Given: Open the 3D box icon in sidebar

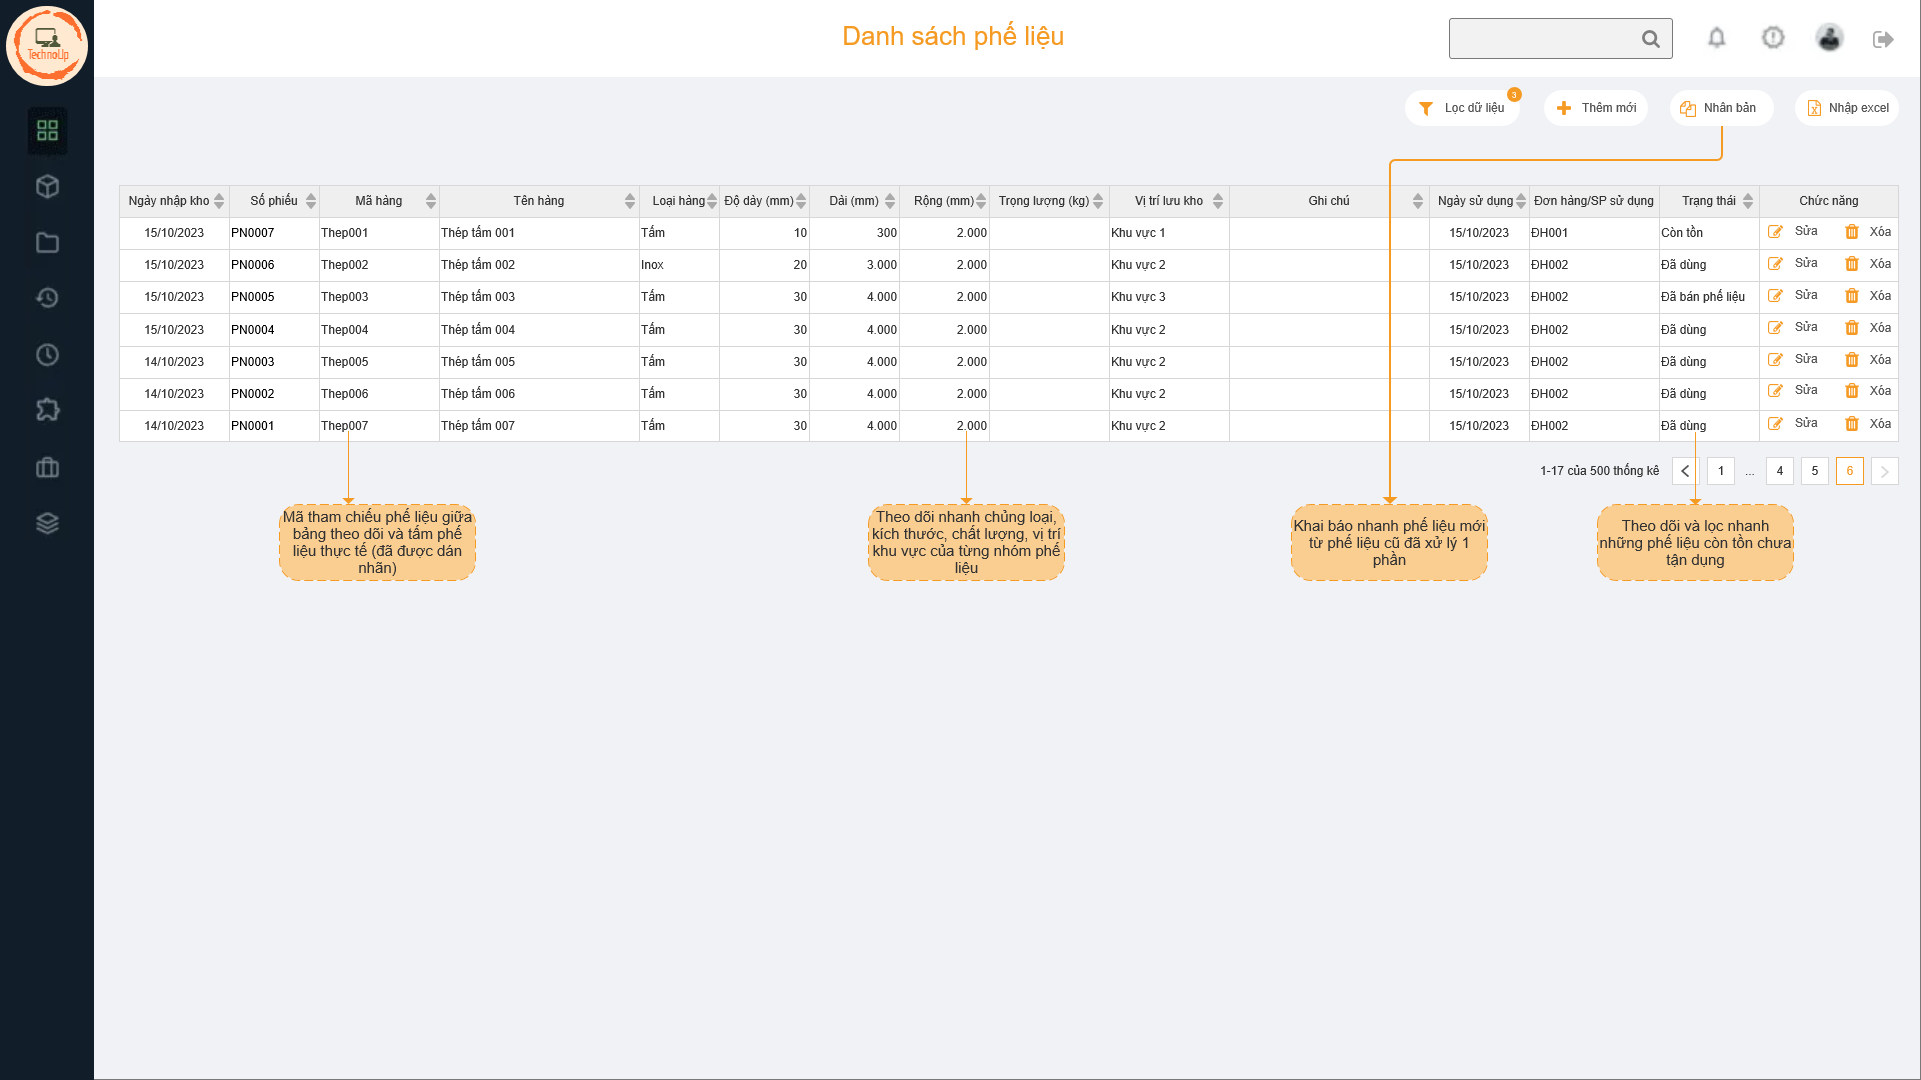Looking at the screenshot, I should click(x=47, y=186).
